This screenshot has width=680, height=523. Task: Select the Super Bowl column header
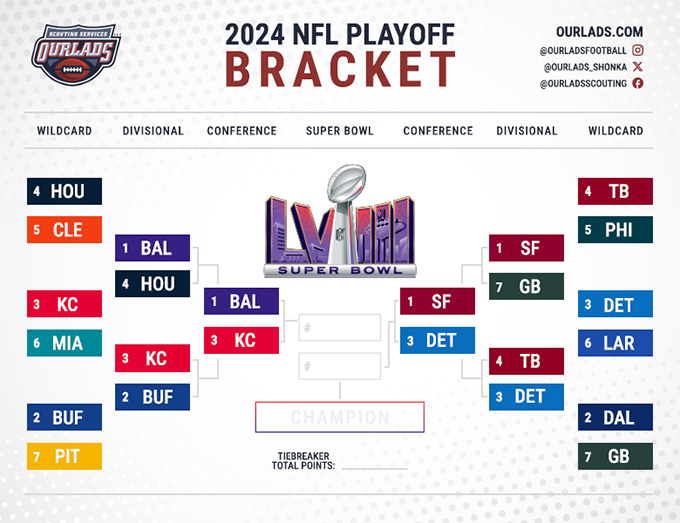(x=340, y=131)
